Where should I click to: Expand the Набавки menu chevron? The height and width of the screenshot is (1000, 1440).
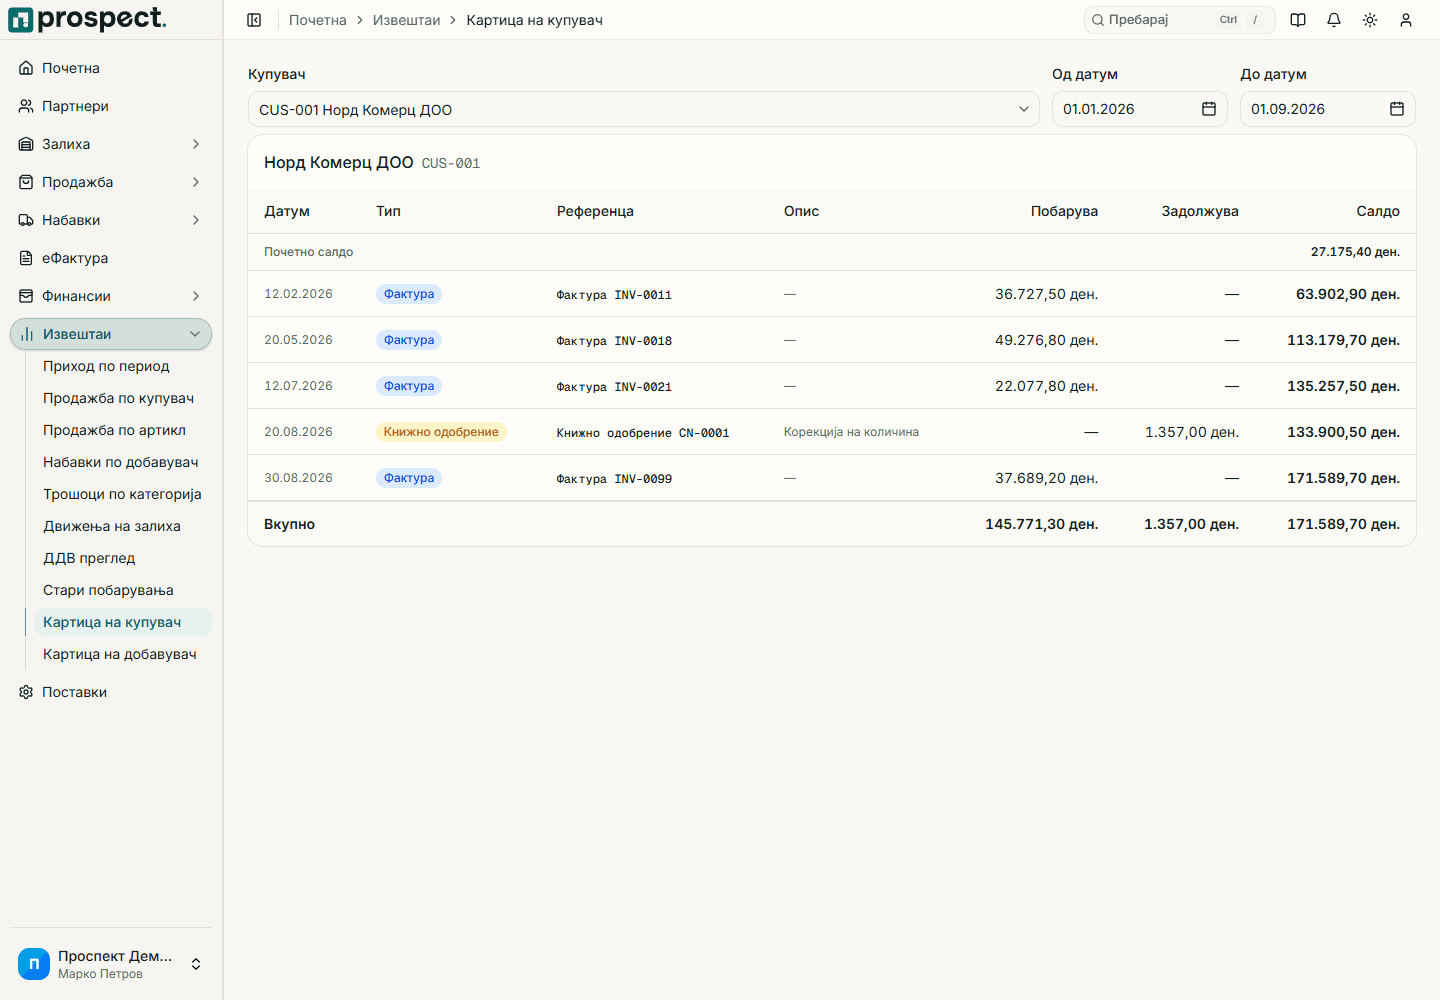click(x=196, y=220)
